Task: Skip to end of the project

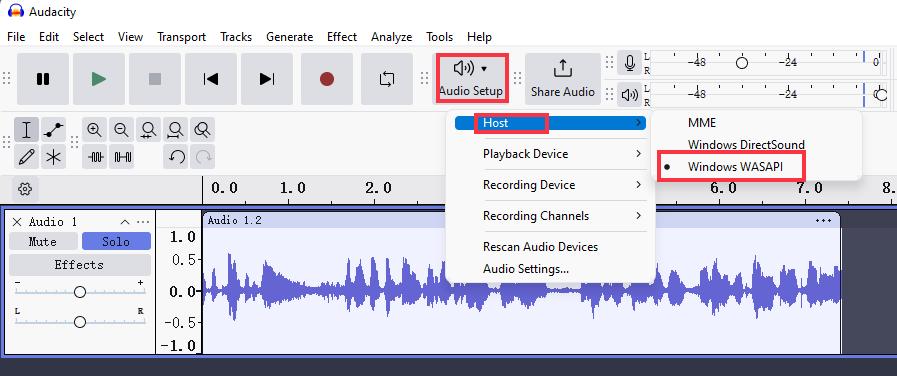Action: [x=267, y=79]
